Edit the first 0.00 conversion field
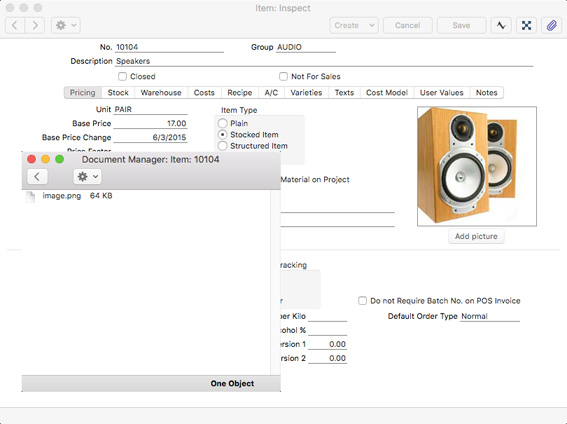Viewport: 567px width, 424px height. 328,344
